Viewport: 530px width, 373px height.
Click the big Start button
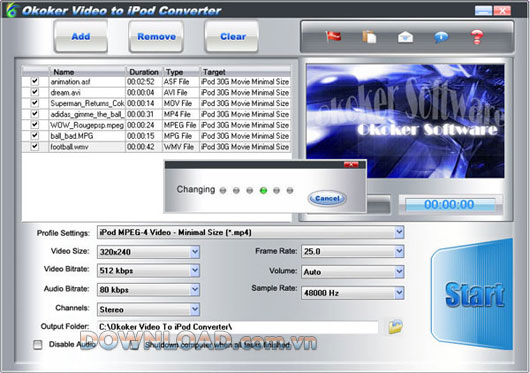point(472,294)
